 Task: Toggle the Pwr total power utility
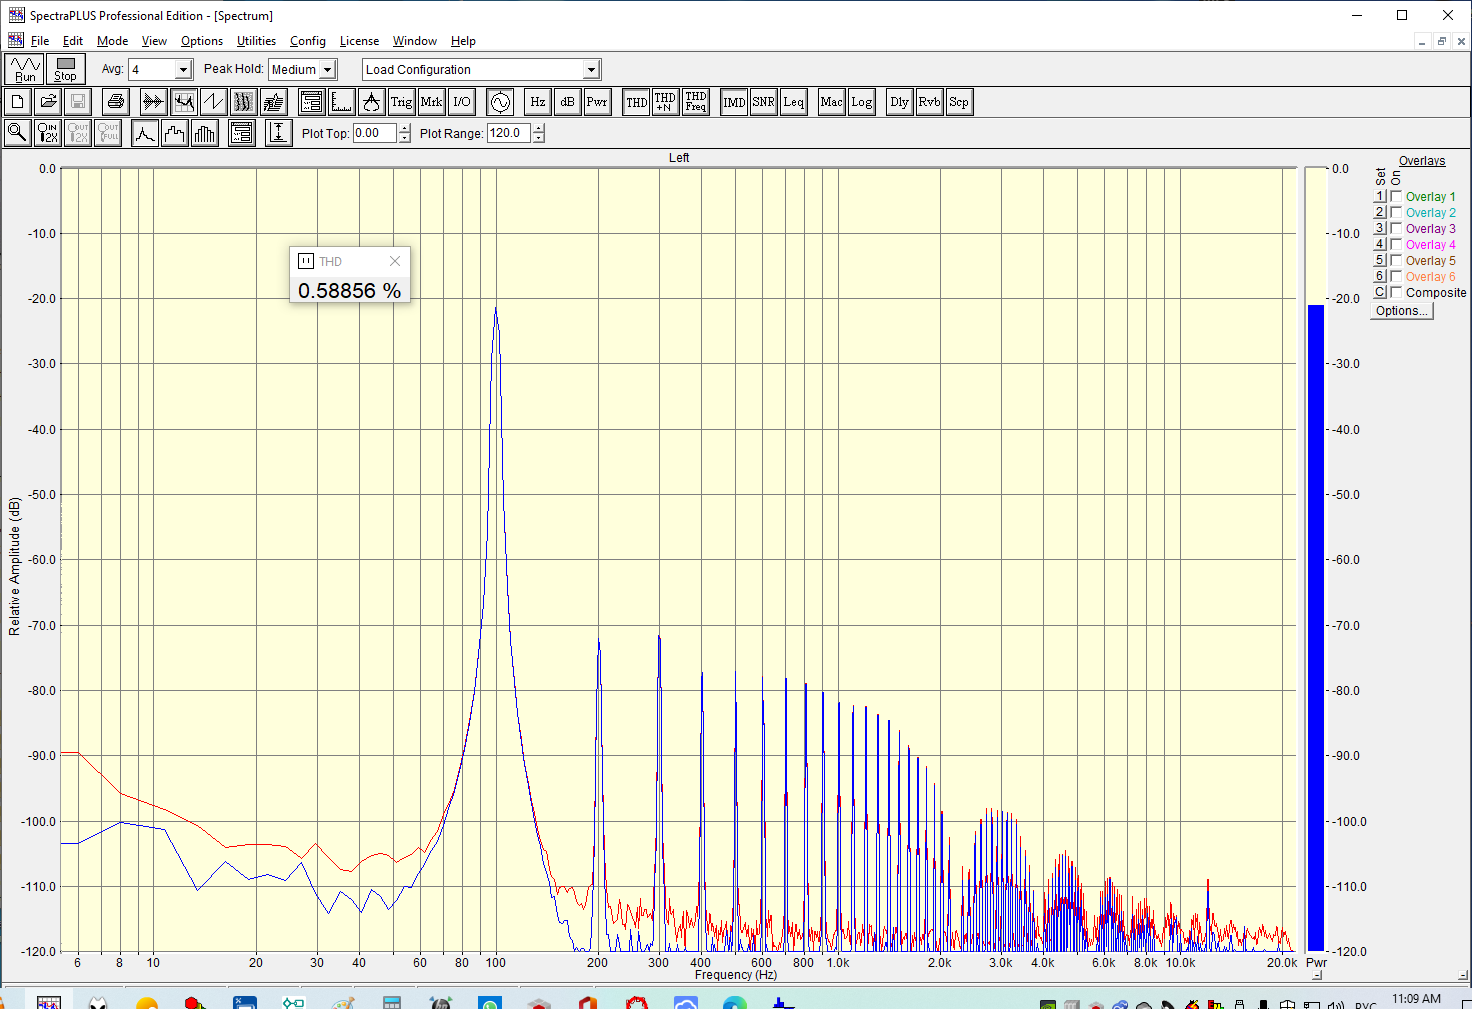597,102
